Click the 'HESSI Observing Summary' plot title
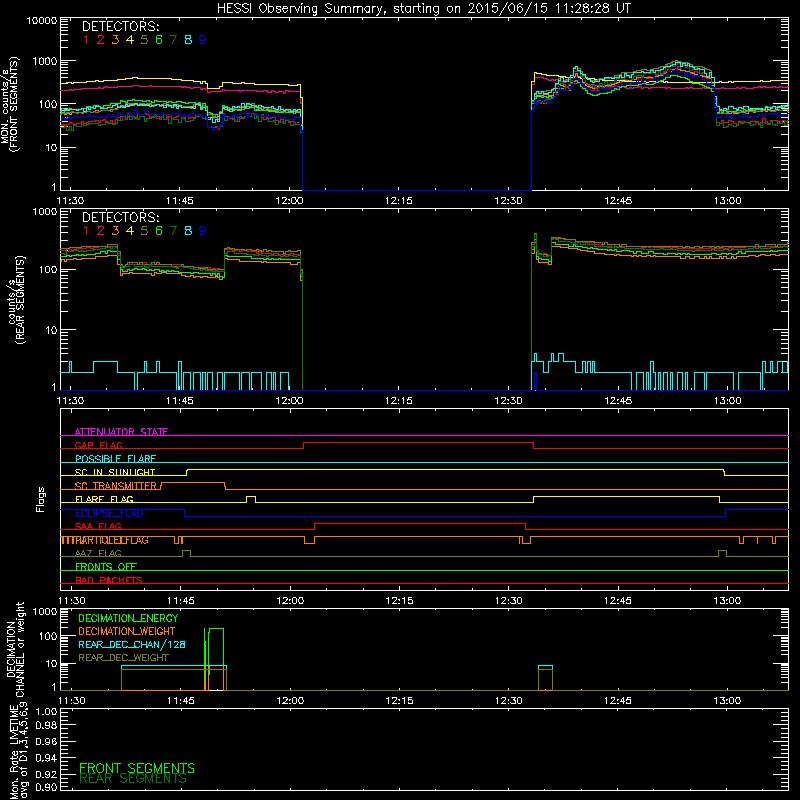The height and width of the screenshot is (800, 800). pyautogui.click(x=423, y=8)
